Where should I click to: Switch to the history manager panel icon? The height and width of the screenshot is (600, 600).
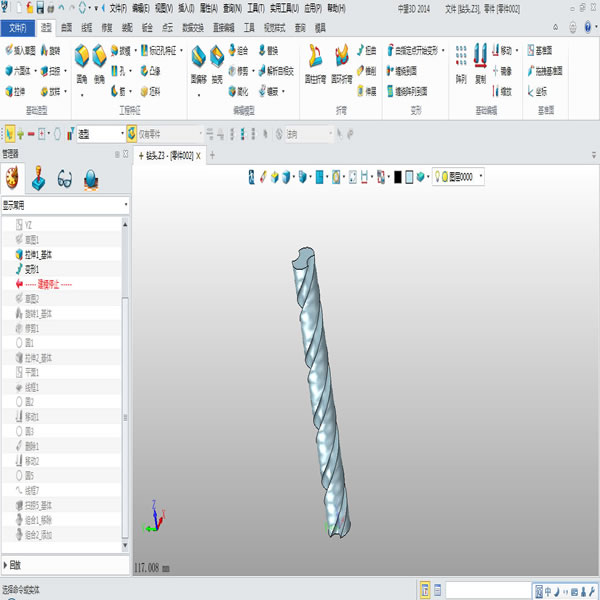pyautogui.click(x=12, y=179)
